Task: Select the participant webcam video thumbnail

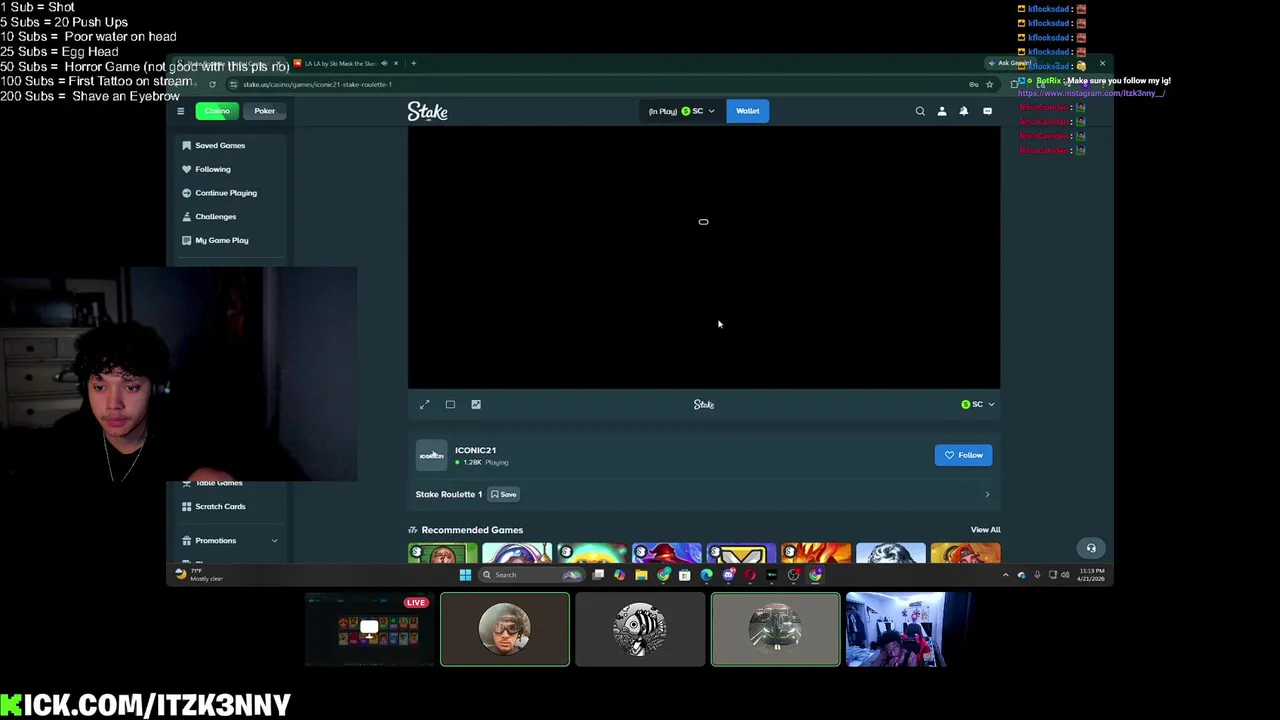Action: pyautogui.click(x=908, y=629)
